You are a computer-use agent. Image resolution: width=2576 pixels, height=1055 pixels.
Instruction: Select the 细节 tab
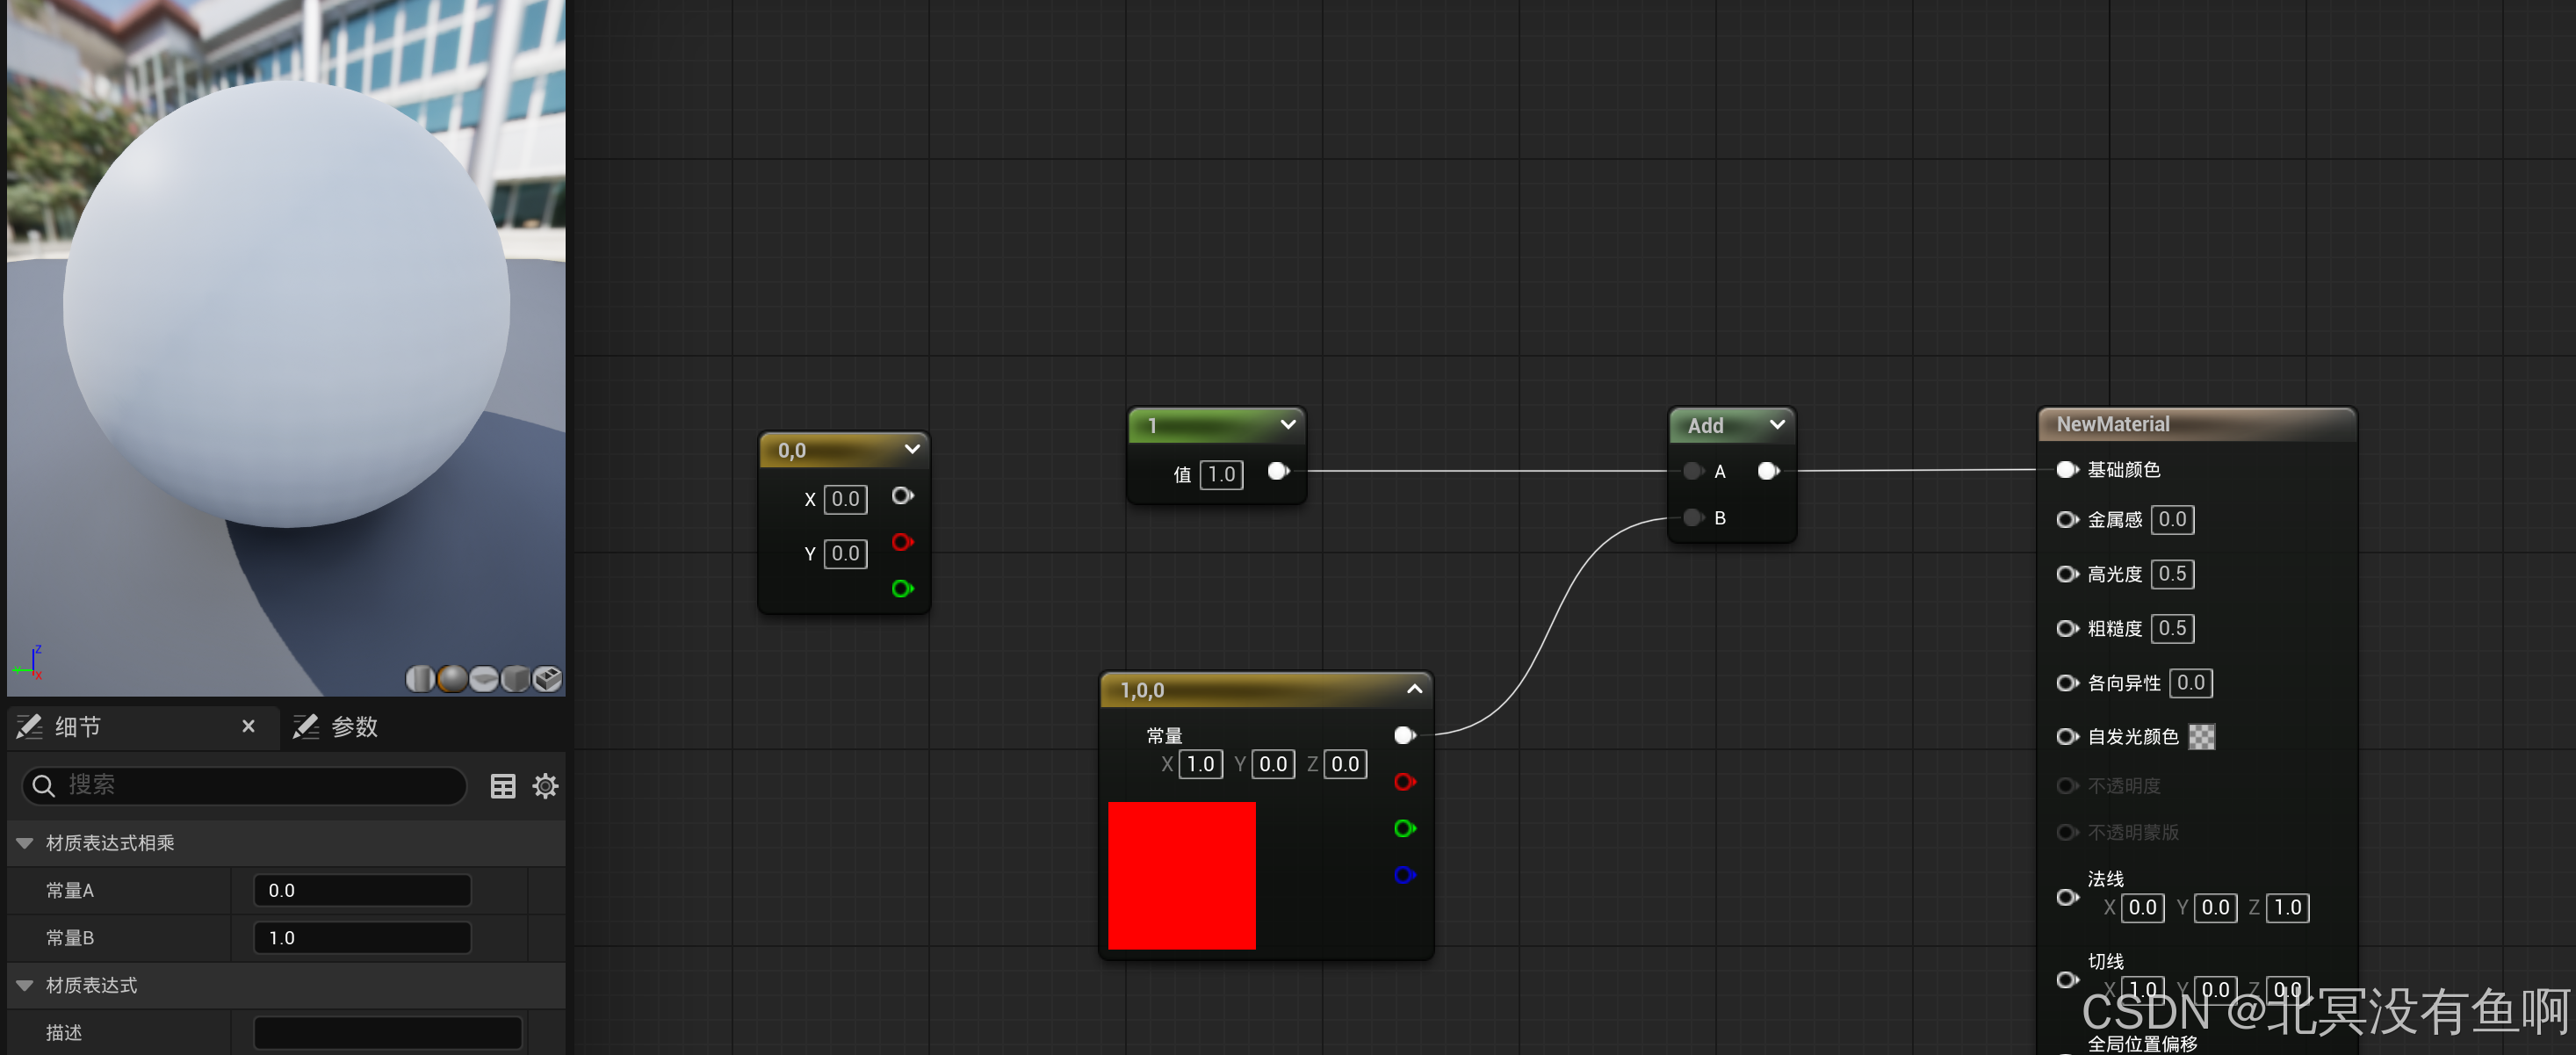78,727
